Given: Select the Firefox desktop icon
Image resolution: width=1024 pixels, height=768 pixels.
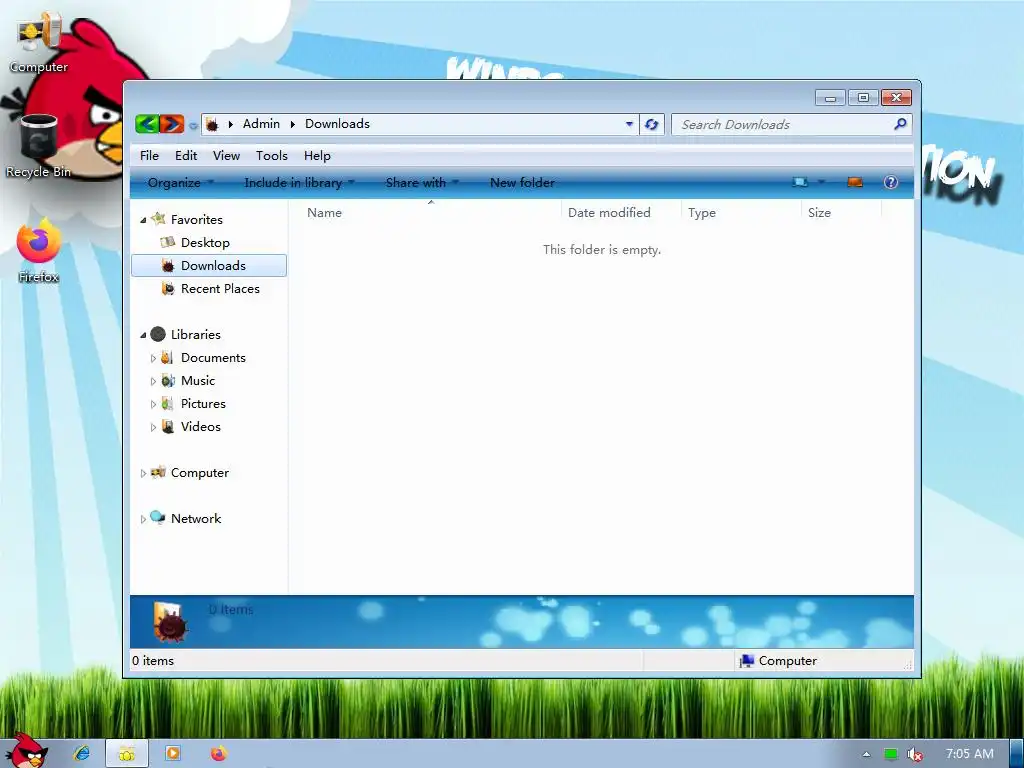Looking at the screenshot, I should click(x=39, y=251).
